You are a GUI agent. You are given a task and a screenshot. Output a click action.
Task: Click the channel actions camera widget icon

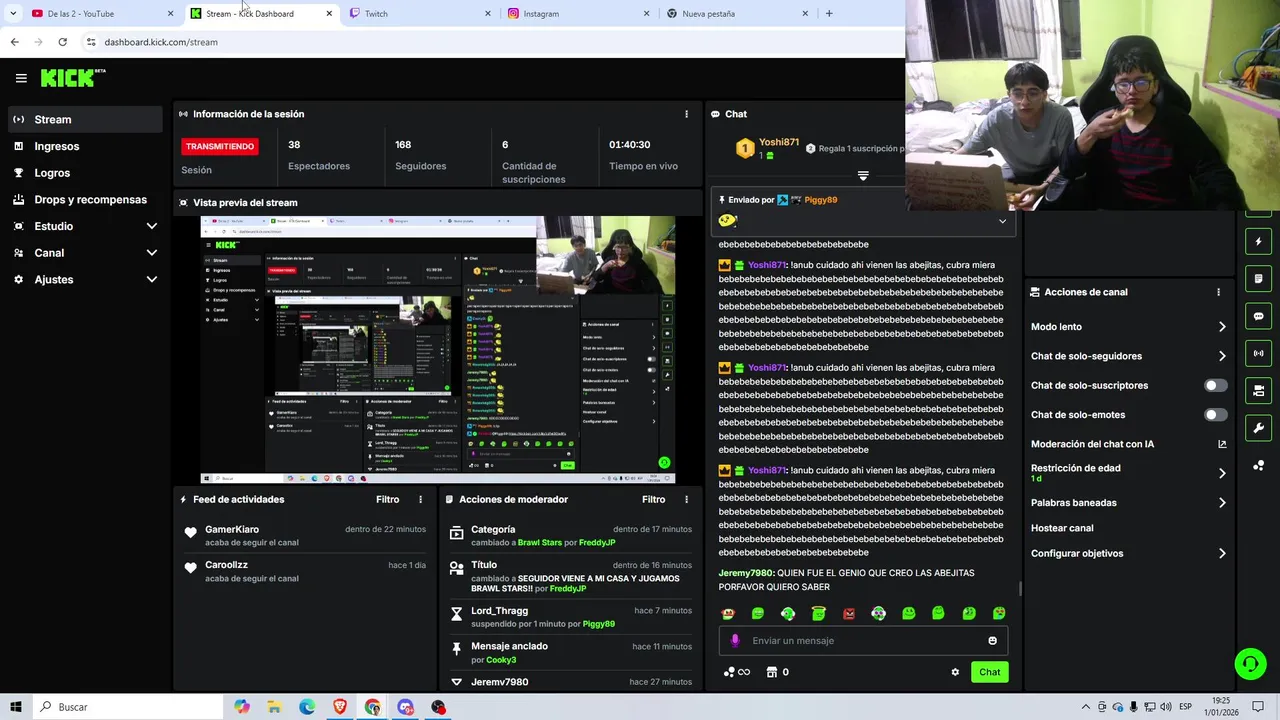[x=1258, y=390]
